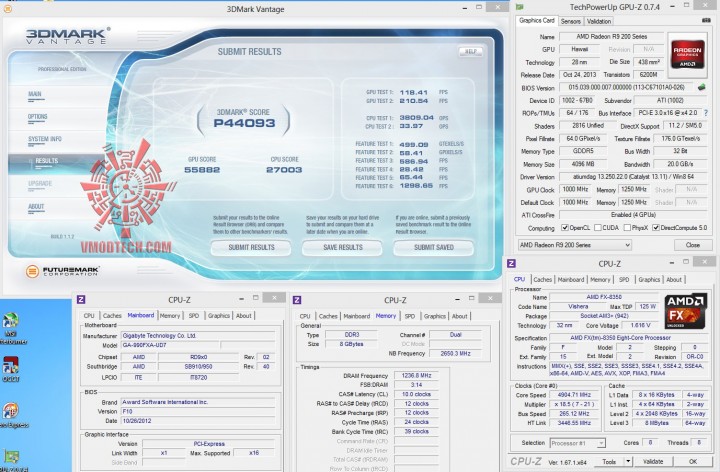
Task: Open Mainboard tab in CPU-Z processor window
Action: [571, 280]
